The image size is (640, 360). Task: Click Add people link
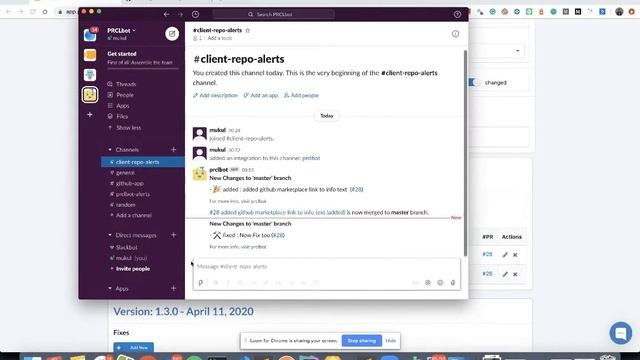301,96
